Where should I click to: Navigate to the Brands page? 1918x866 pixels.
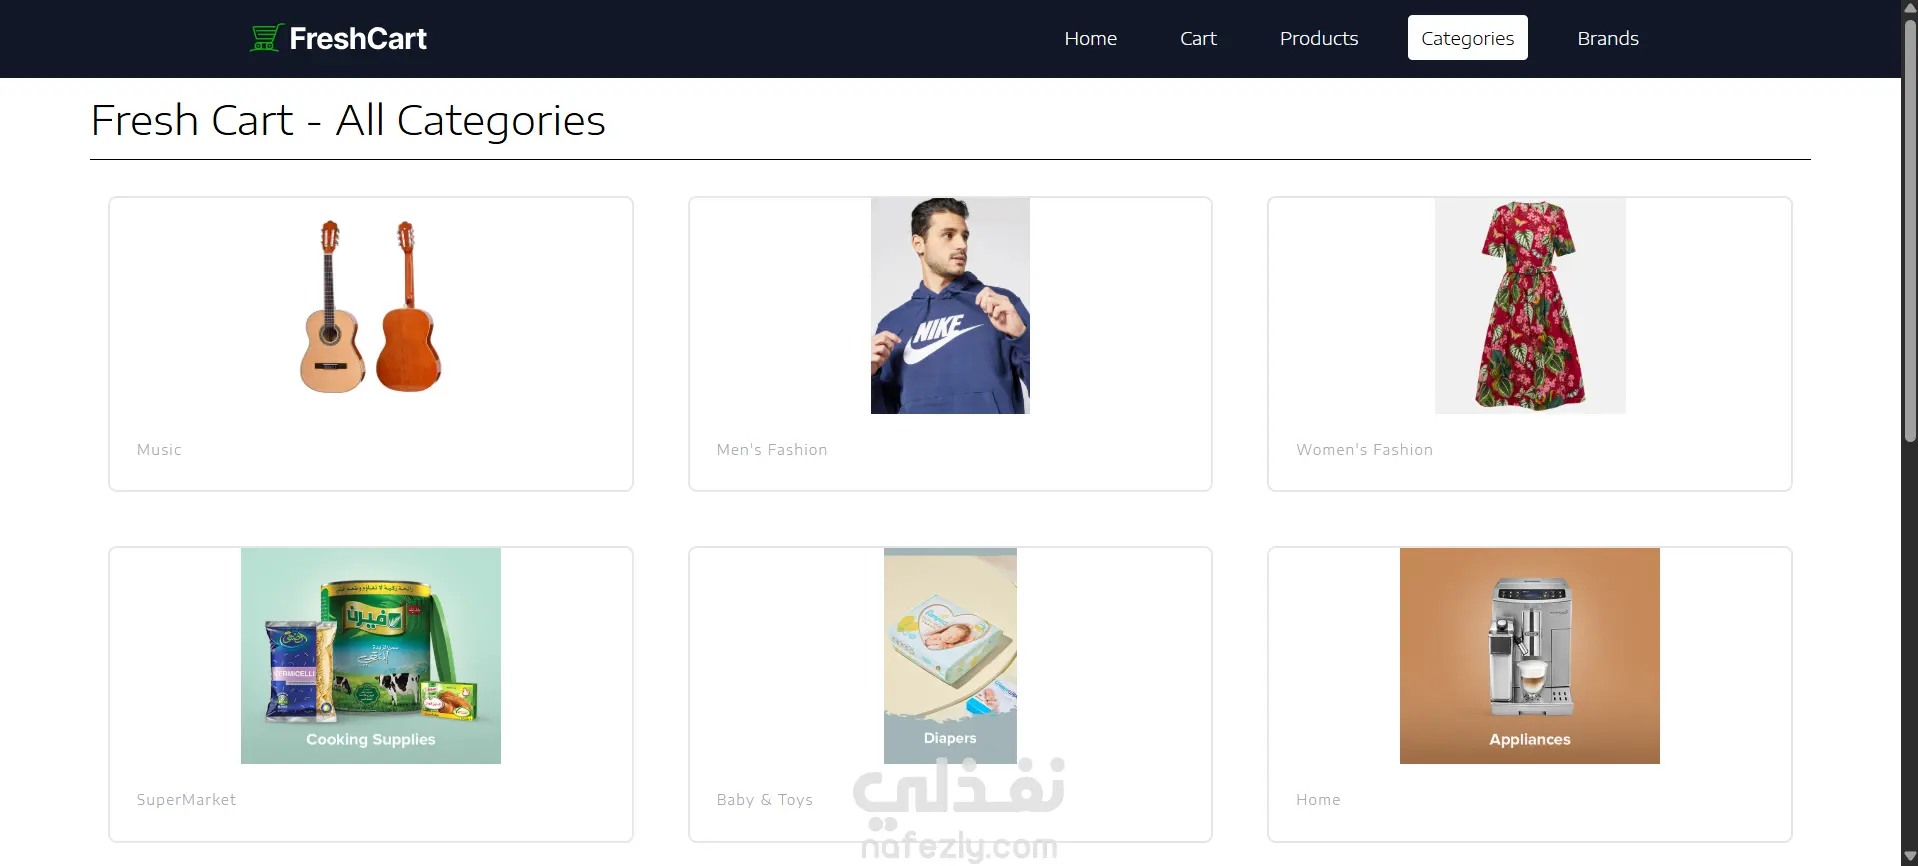click(1608, 38)
